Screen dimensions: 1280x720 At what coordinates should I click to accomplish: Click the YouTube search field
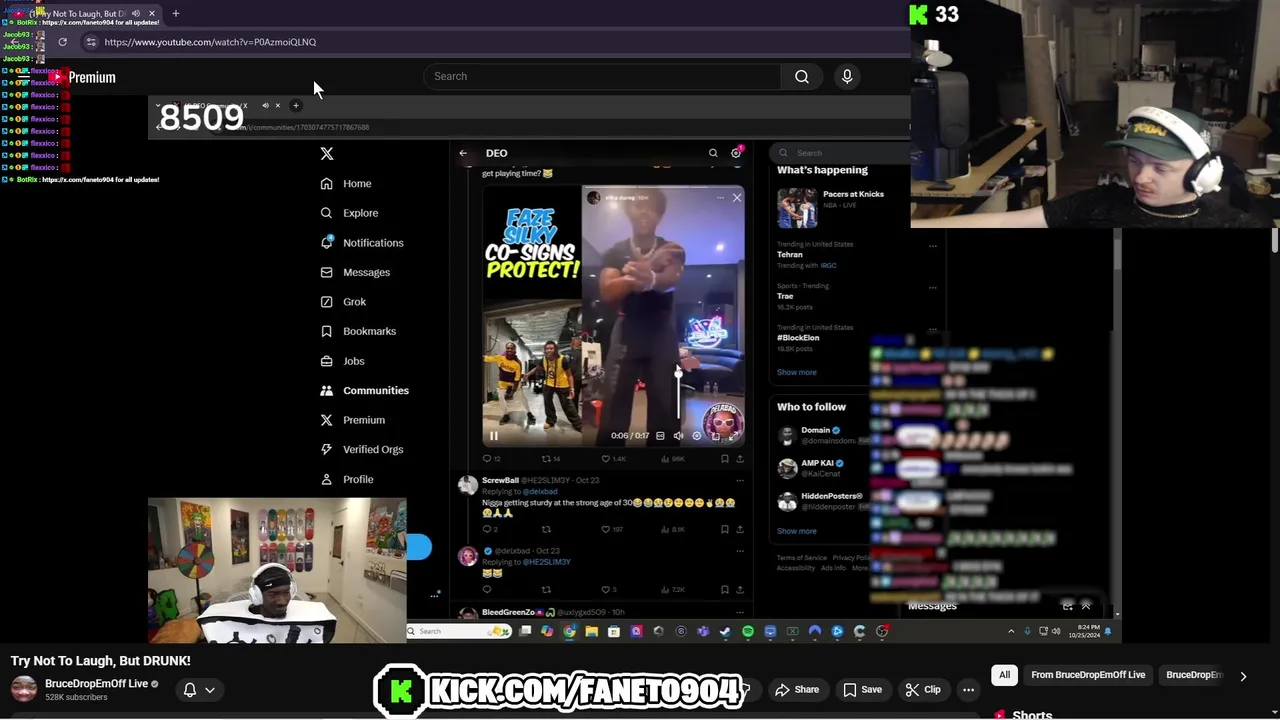click(x=602, y=77)
